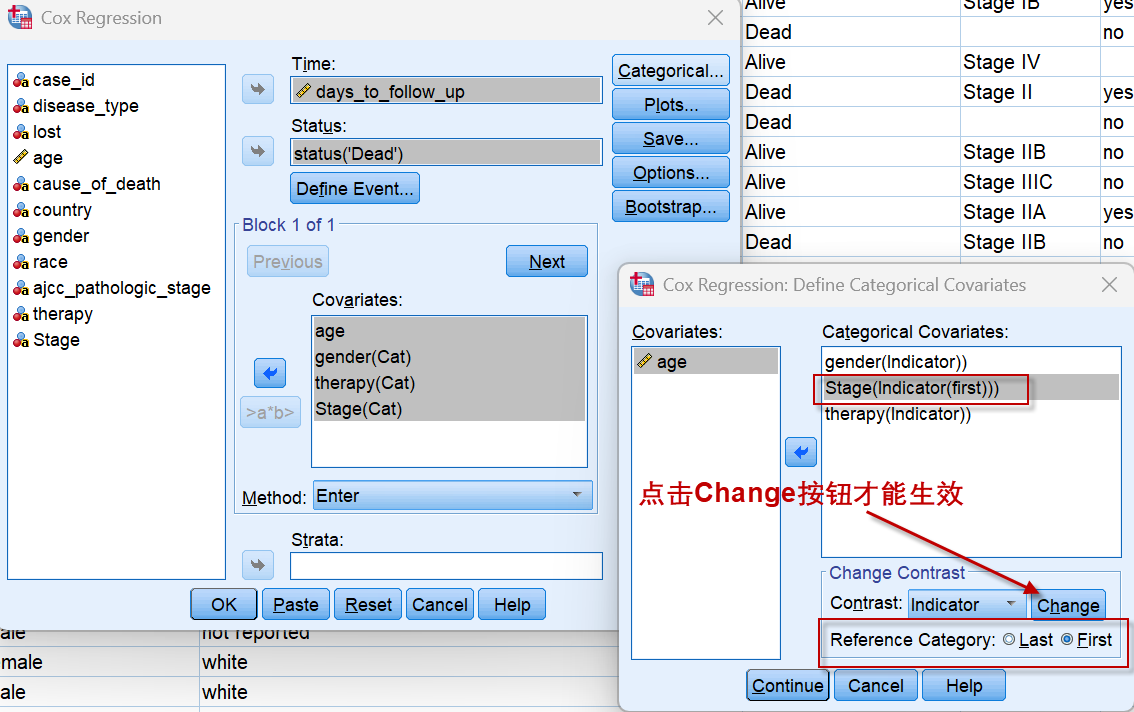1134x712 pixels.
Task: Click blue arrow to remove covariate from block
Action: [270, 373]
